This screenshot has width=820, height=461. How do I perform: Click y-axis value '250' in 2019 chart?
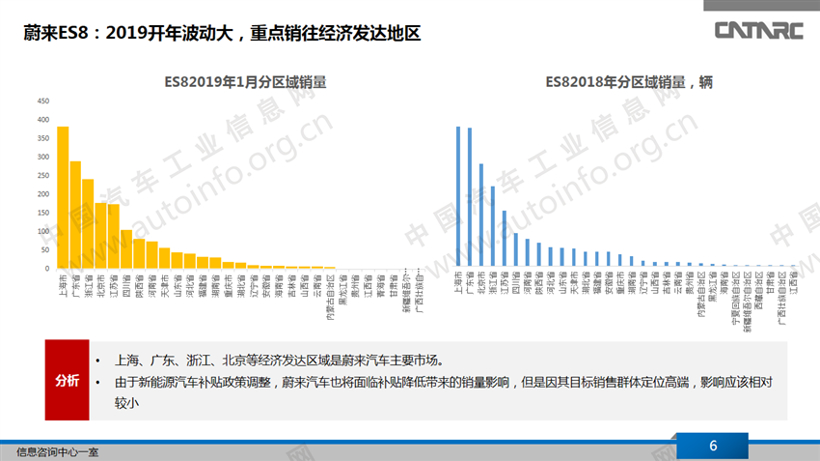tap(43, 176)
